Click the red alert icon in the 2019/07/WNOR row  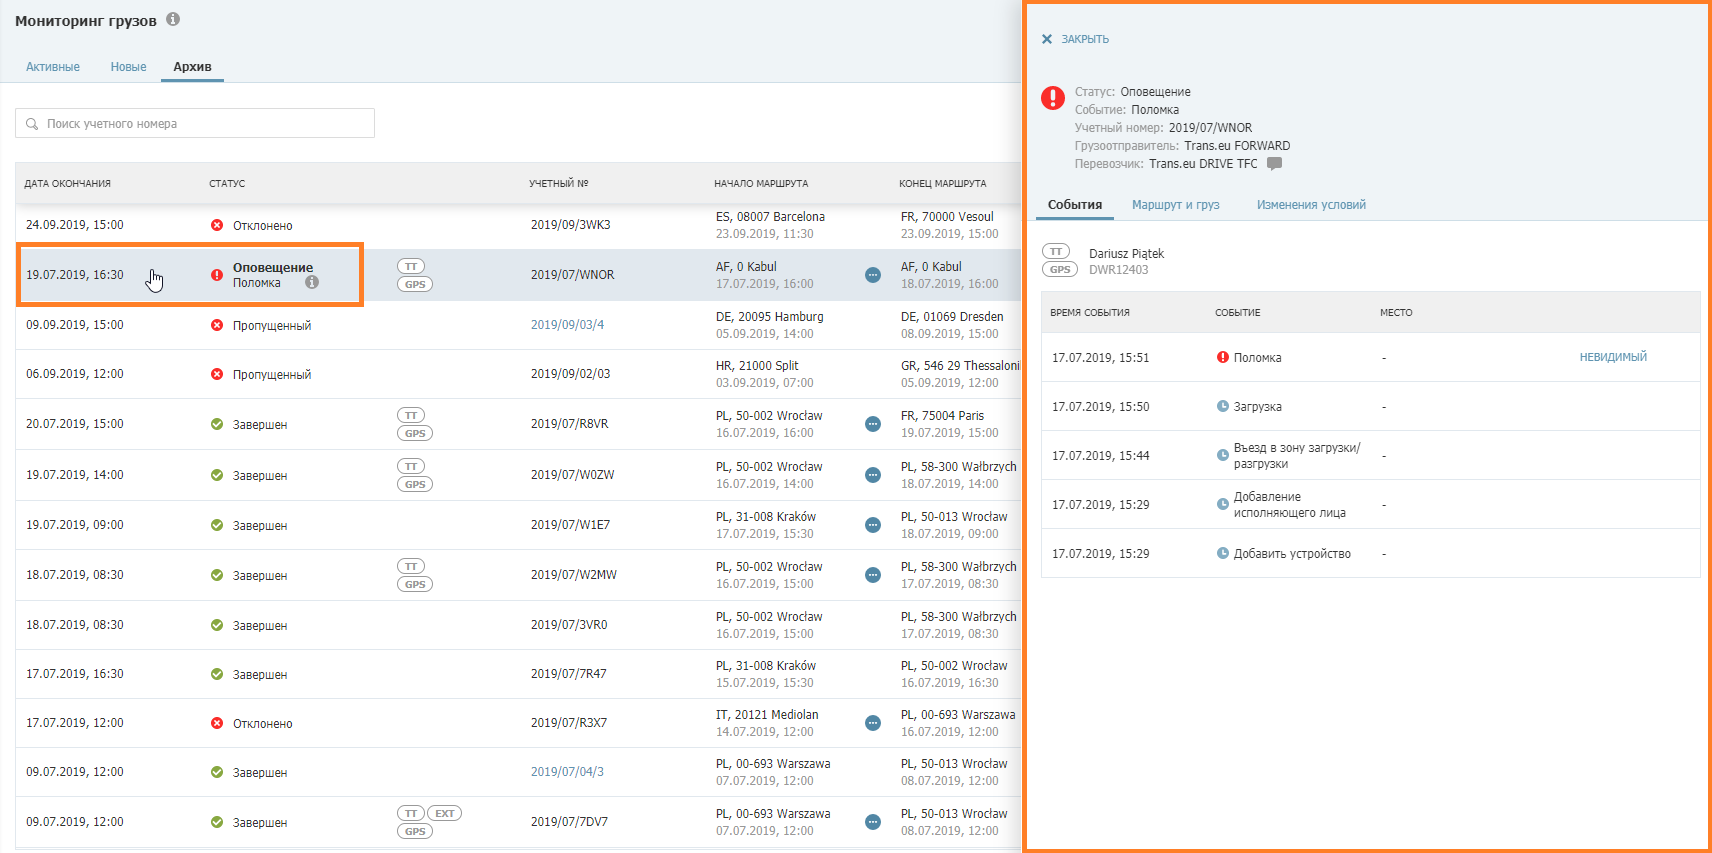coord(217,275)
